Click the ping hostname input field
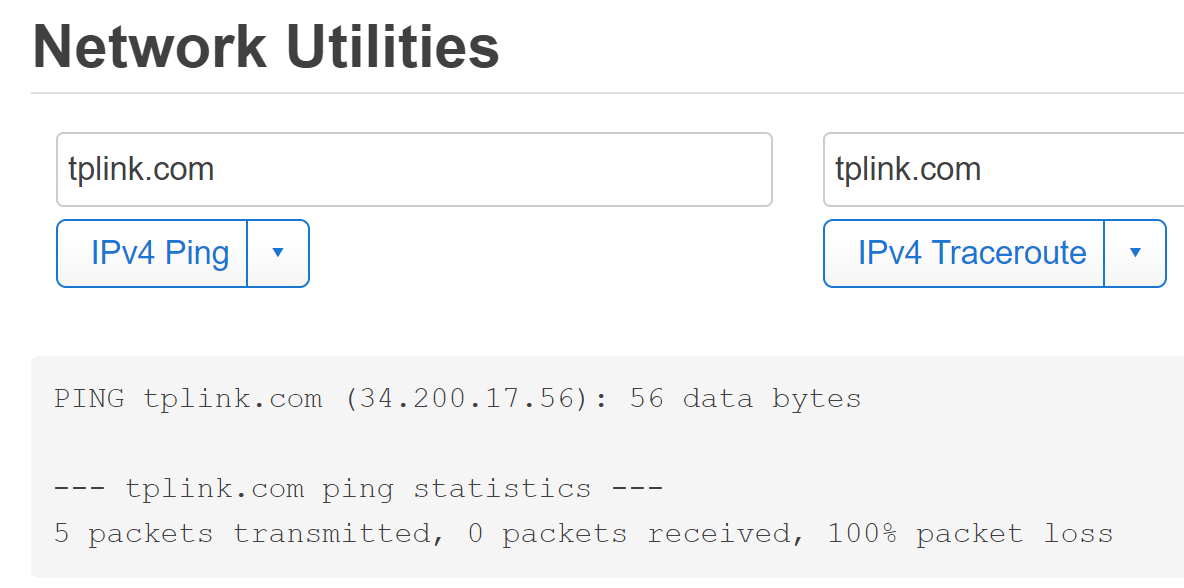Viewport: 1184px width, 588px height. click(x=414, y=169)
